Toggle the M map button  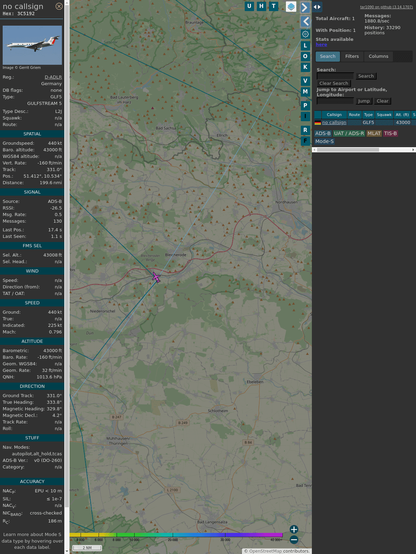pos(305,92)
